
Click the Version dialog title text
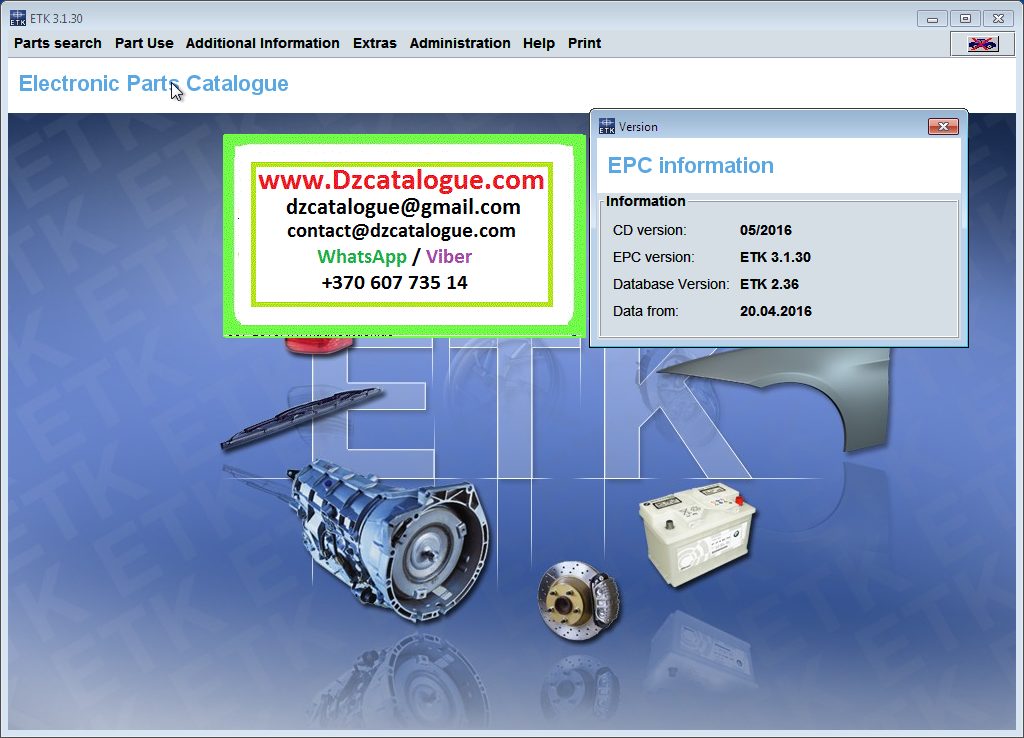[x=638, y=127]
